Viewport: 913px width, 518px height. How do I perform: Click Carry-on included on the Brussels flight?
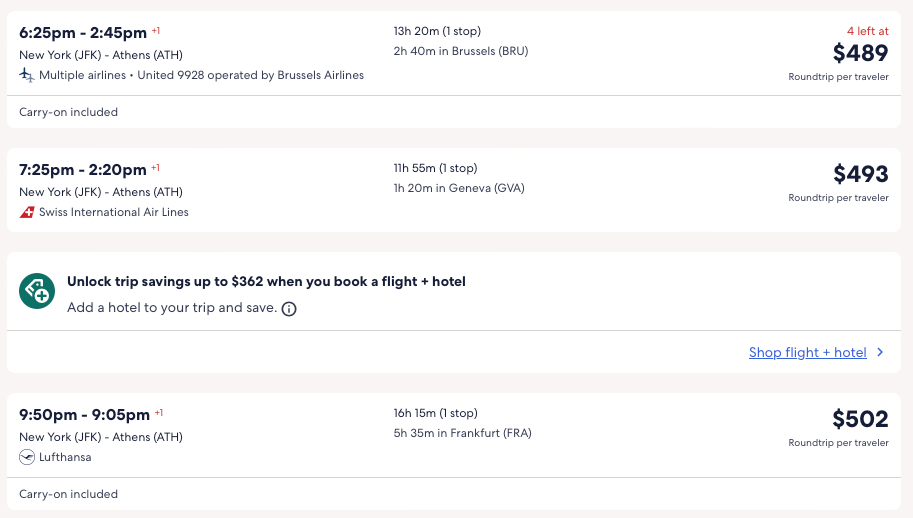point(68,112)
